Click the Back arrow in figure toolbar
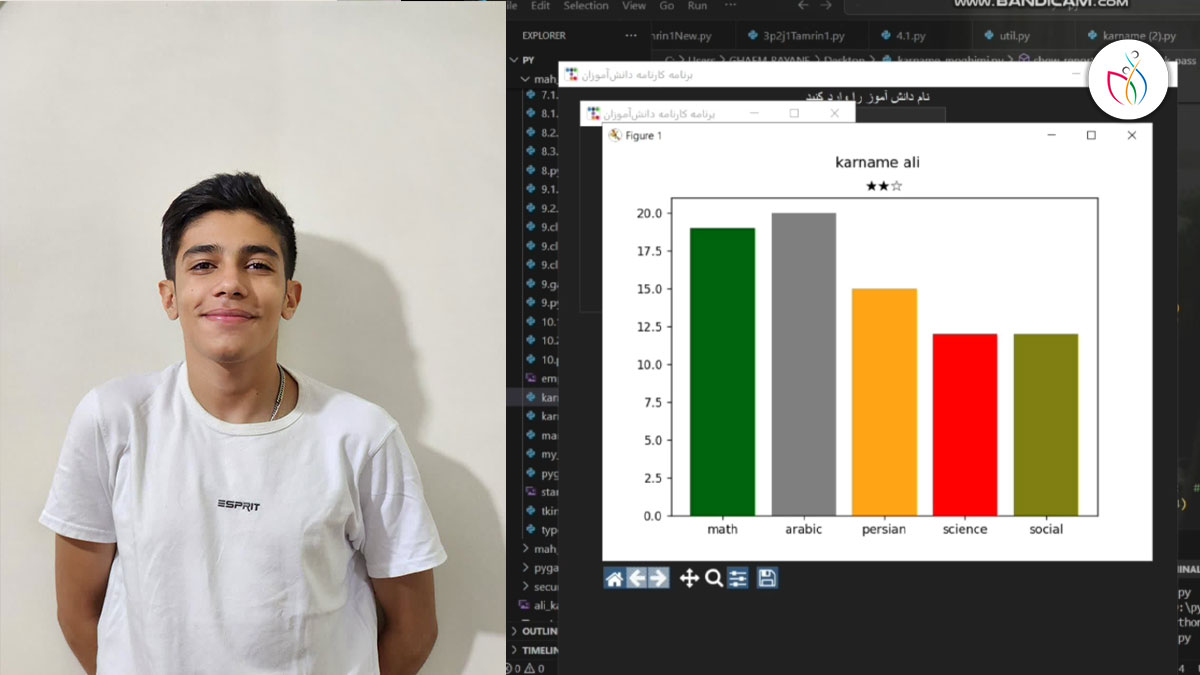Image resolution: width=1200 pixels, height=675 pixels. (636, 578)
